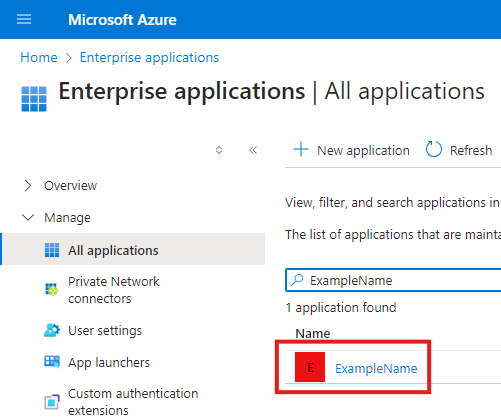
Task: Click New application button label
Action: (x=363, y=150)
